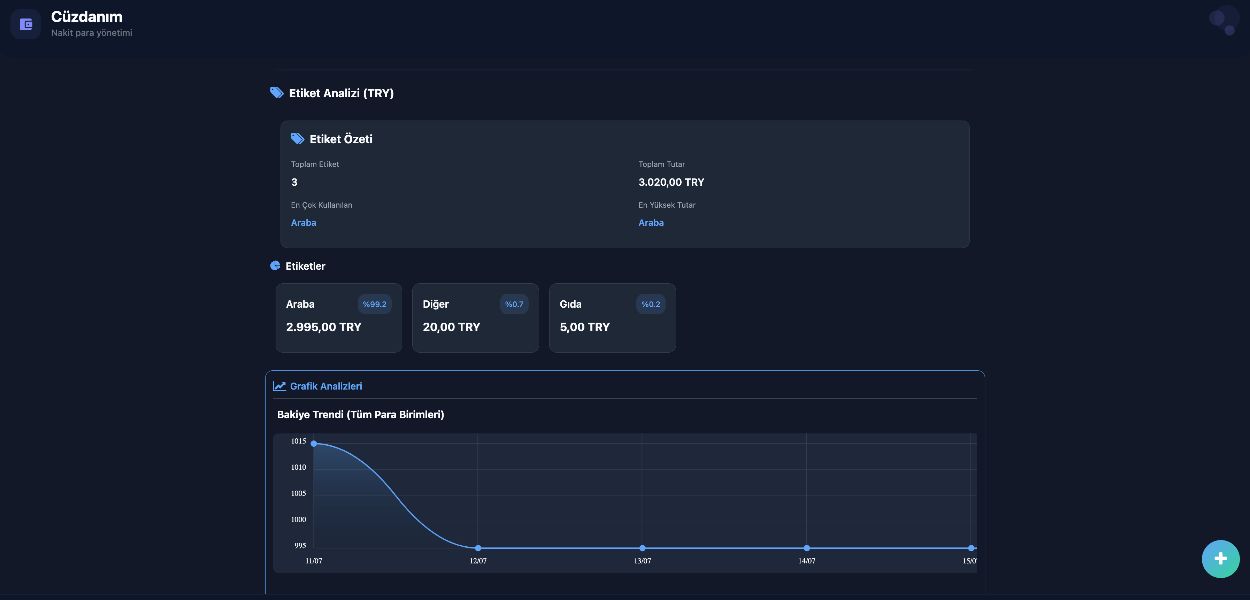Image resolution: width=1250 pixels, height=600 pixels.
Task: Select the Gıda tag card
Action: pos(612,318)
